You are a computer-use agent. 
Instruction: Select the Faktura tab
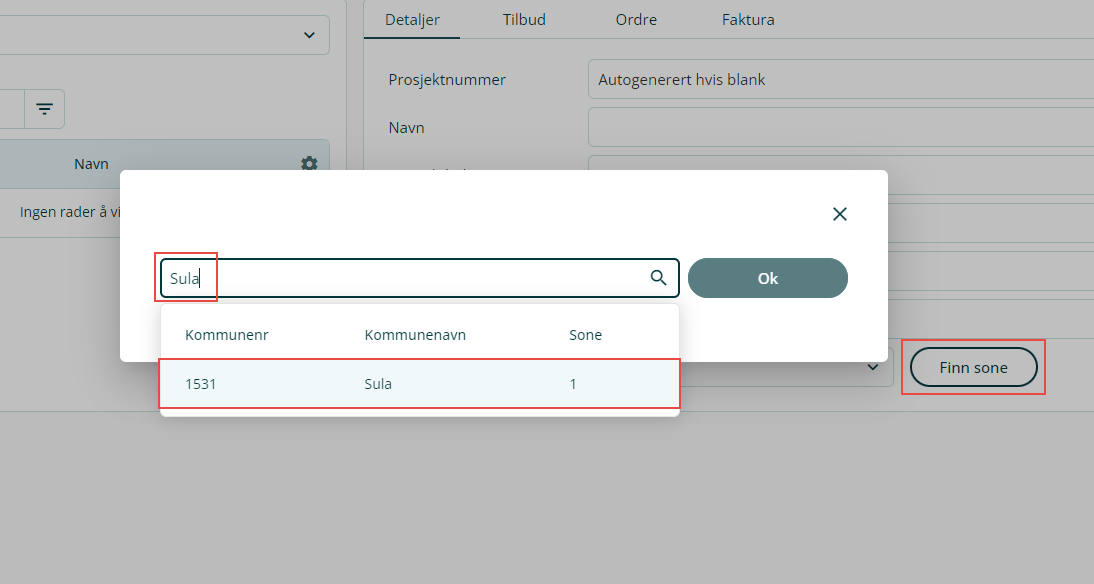pos(748,20)
